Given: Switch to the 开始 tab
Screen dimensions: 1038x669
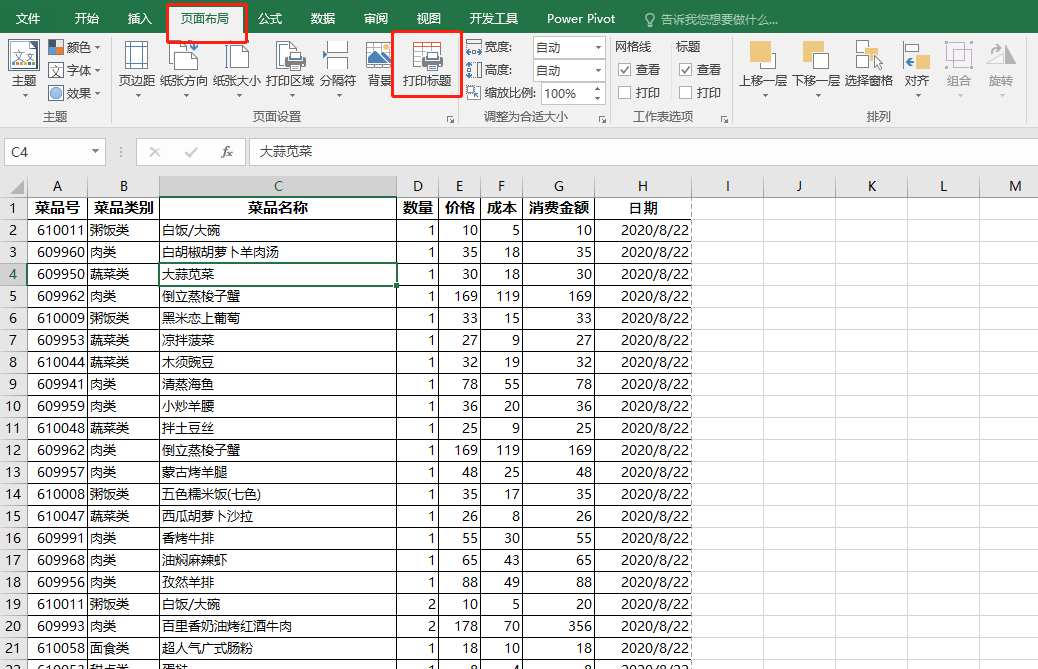Looking at the screenshot, I should coord(87,19).
